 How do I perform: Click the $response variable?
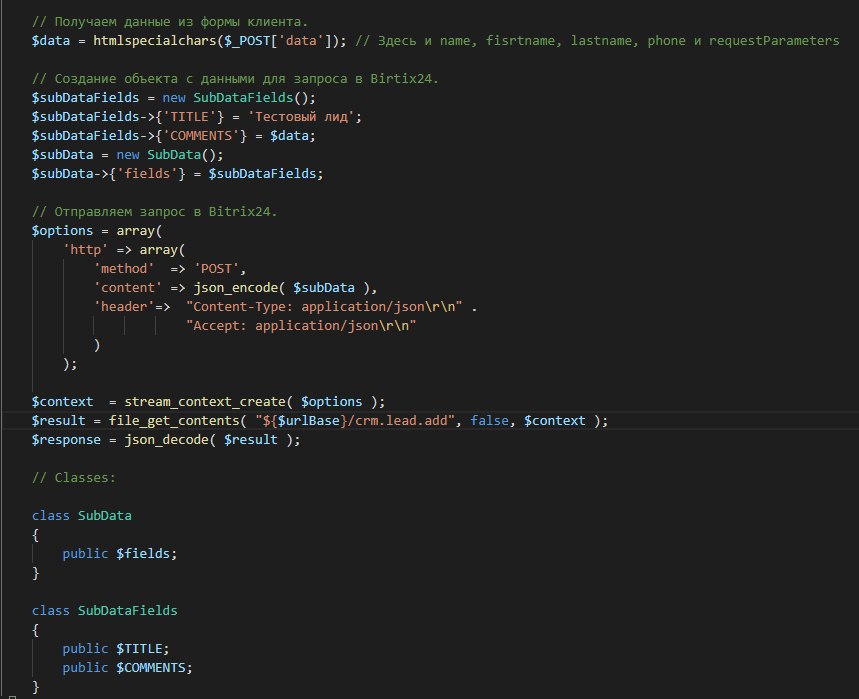click(x=66, y=440)
